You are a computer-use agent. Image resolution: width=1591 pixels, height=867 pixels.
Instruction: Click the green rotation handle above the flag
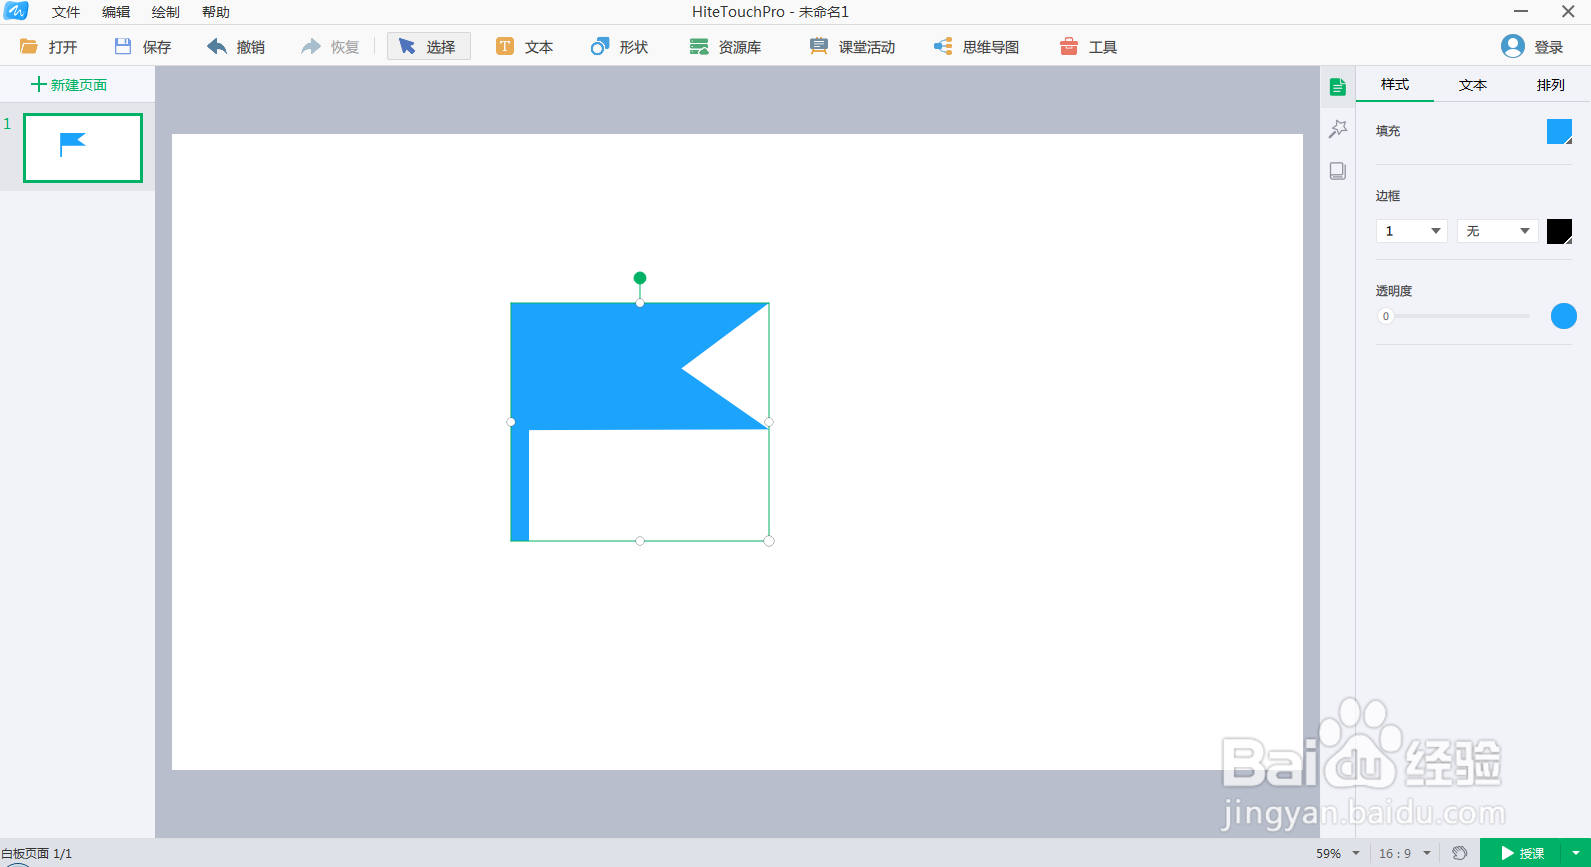(640, 278)
